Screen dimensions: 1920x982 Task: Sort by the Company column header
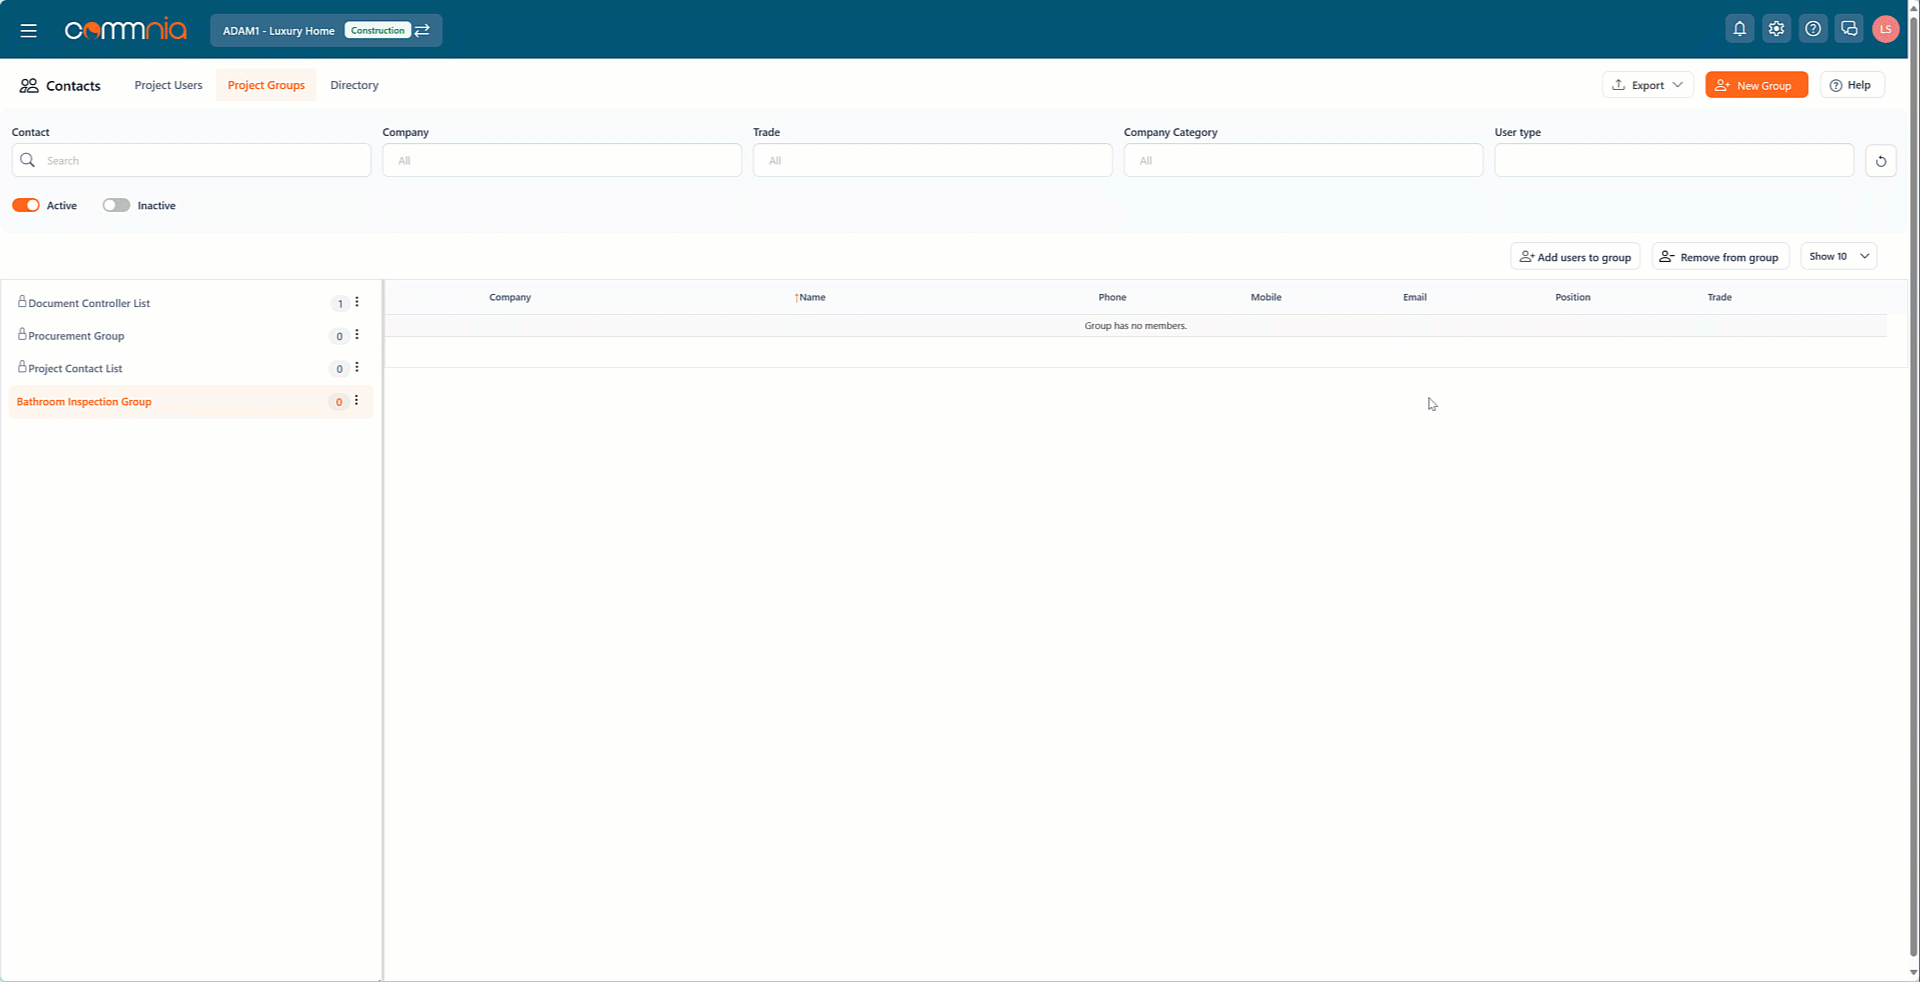pos(510,297)
